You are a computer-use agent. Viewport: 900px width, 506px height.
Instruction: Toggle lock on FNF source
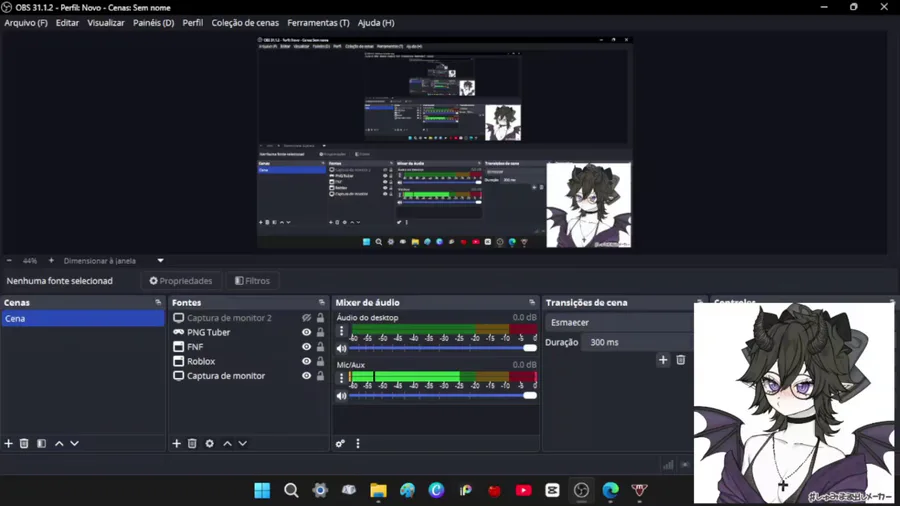point(320,347)
